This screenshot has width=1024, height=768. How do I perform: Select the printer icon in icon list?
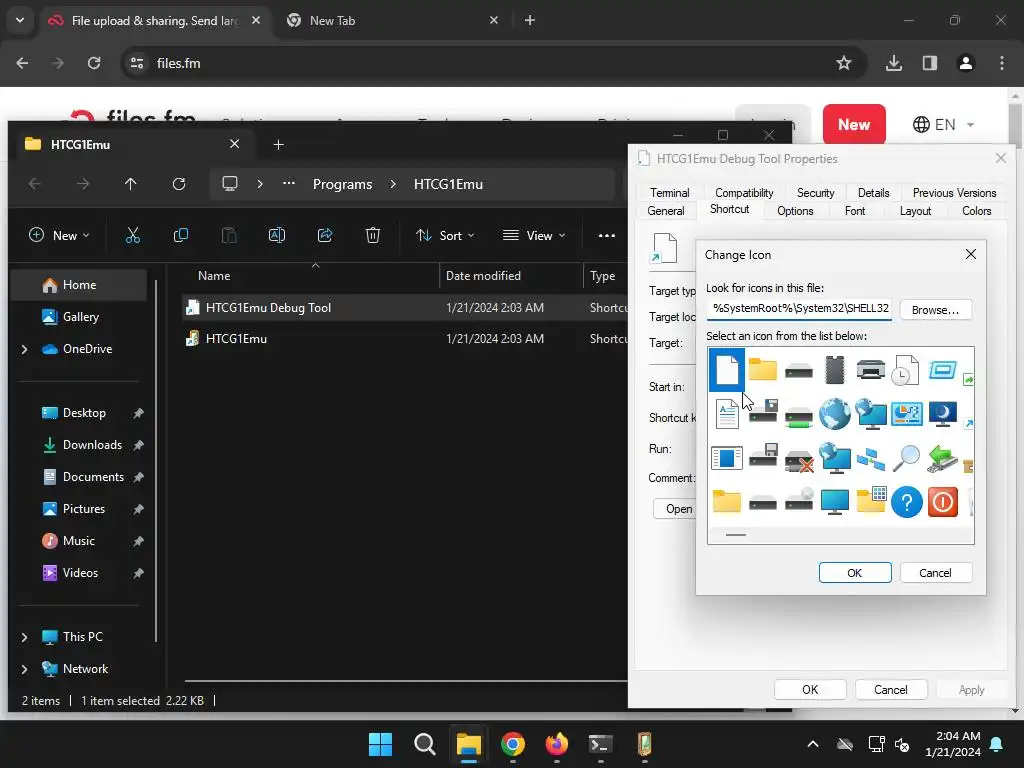[x=871, y=370]
